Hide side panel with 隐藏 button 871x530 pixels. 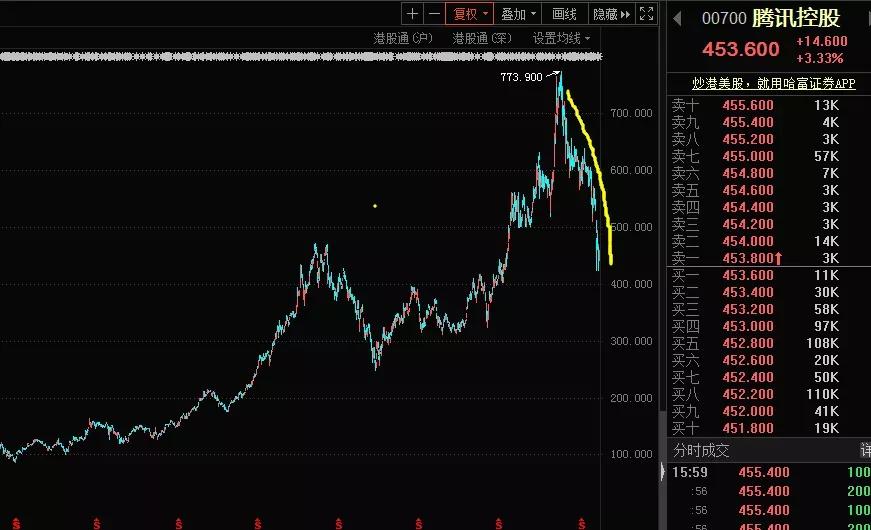click(x=612, y=14)
